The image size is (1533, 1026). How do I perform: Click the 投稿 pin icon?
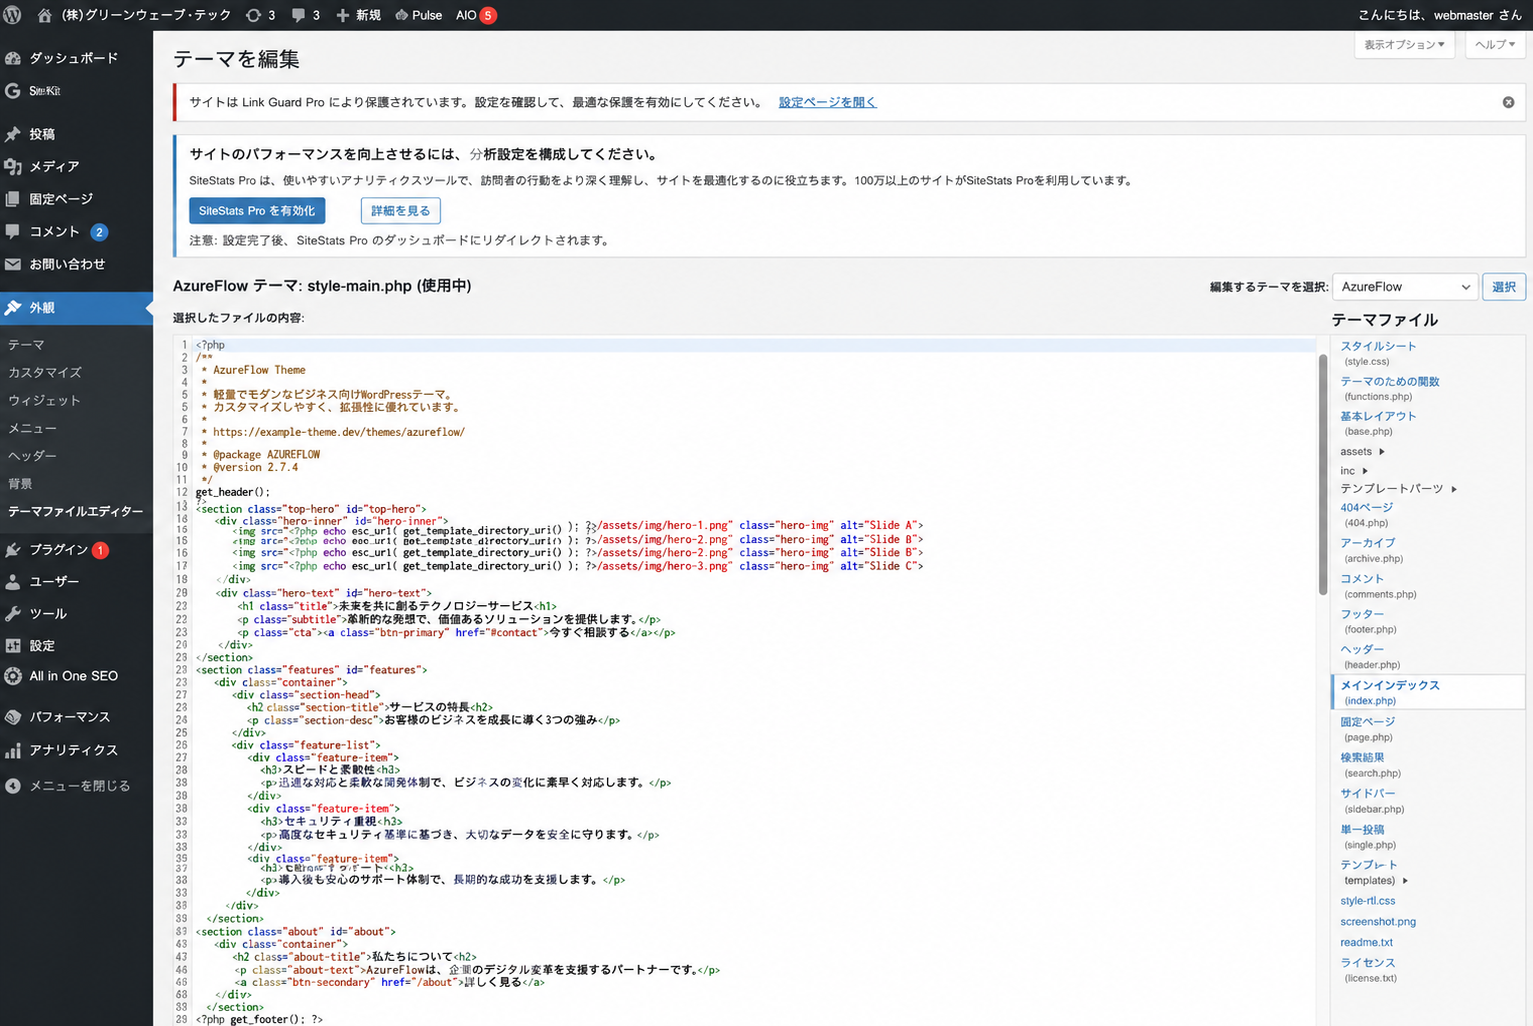pos(13,134)
